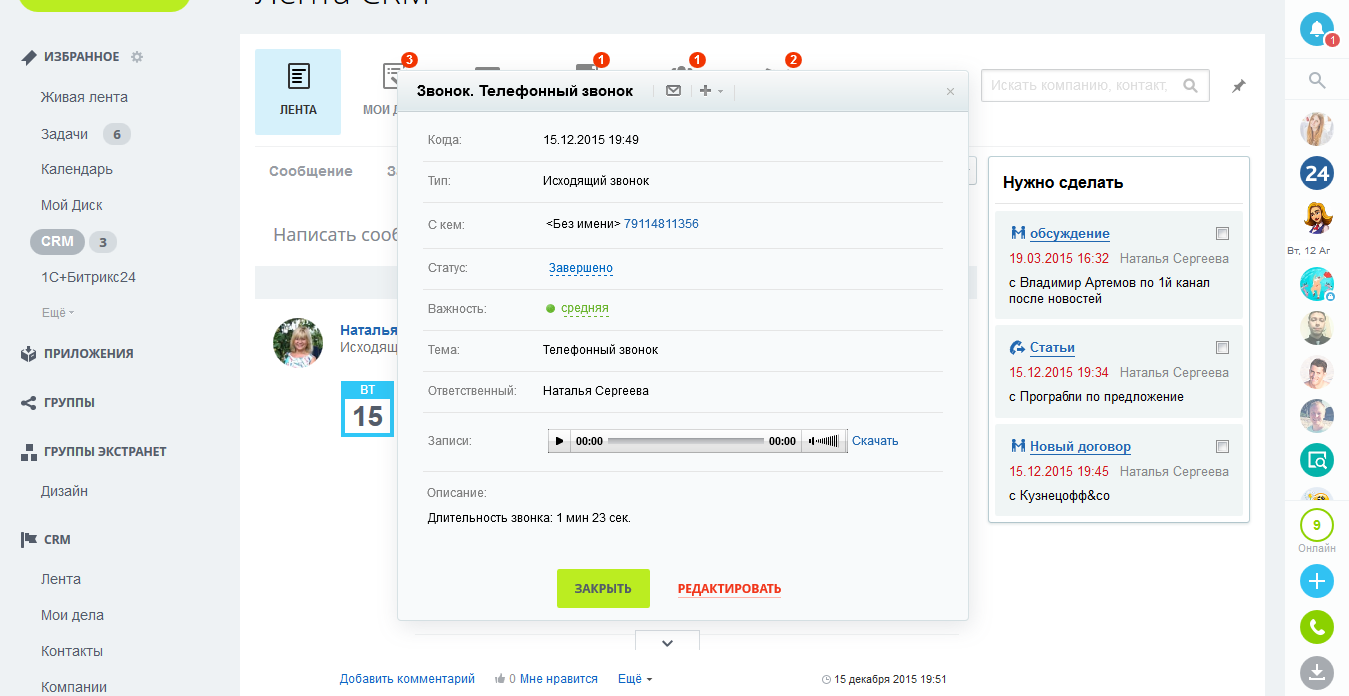
Task: Click Наталья's avatar photo in feed
Action: (x=298, y=343)
